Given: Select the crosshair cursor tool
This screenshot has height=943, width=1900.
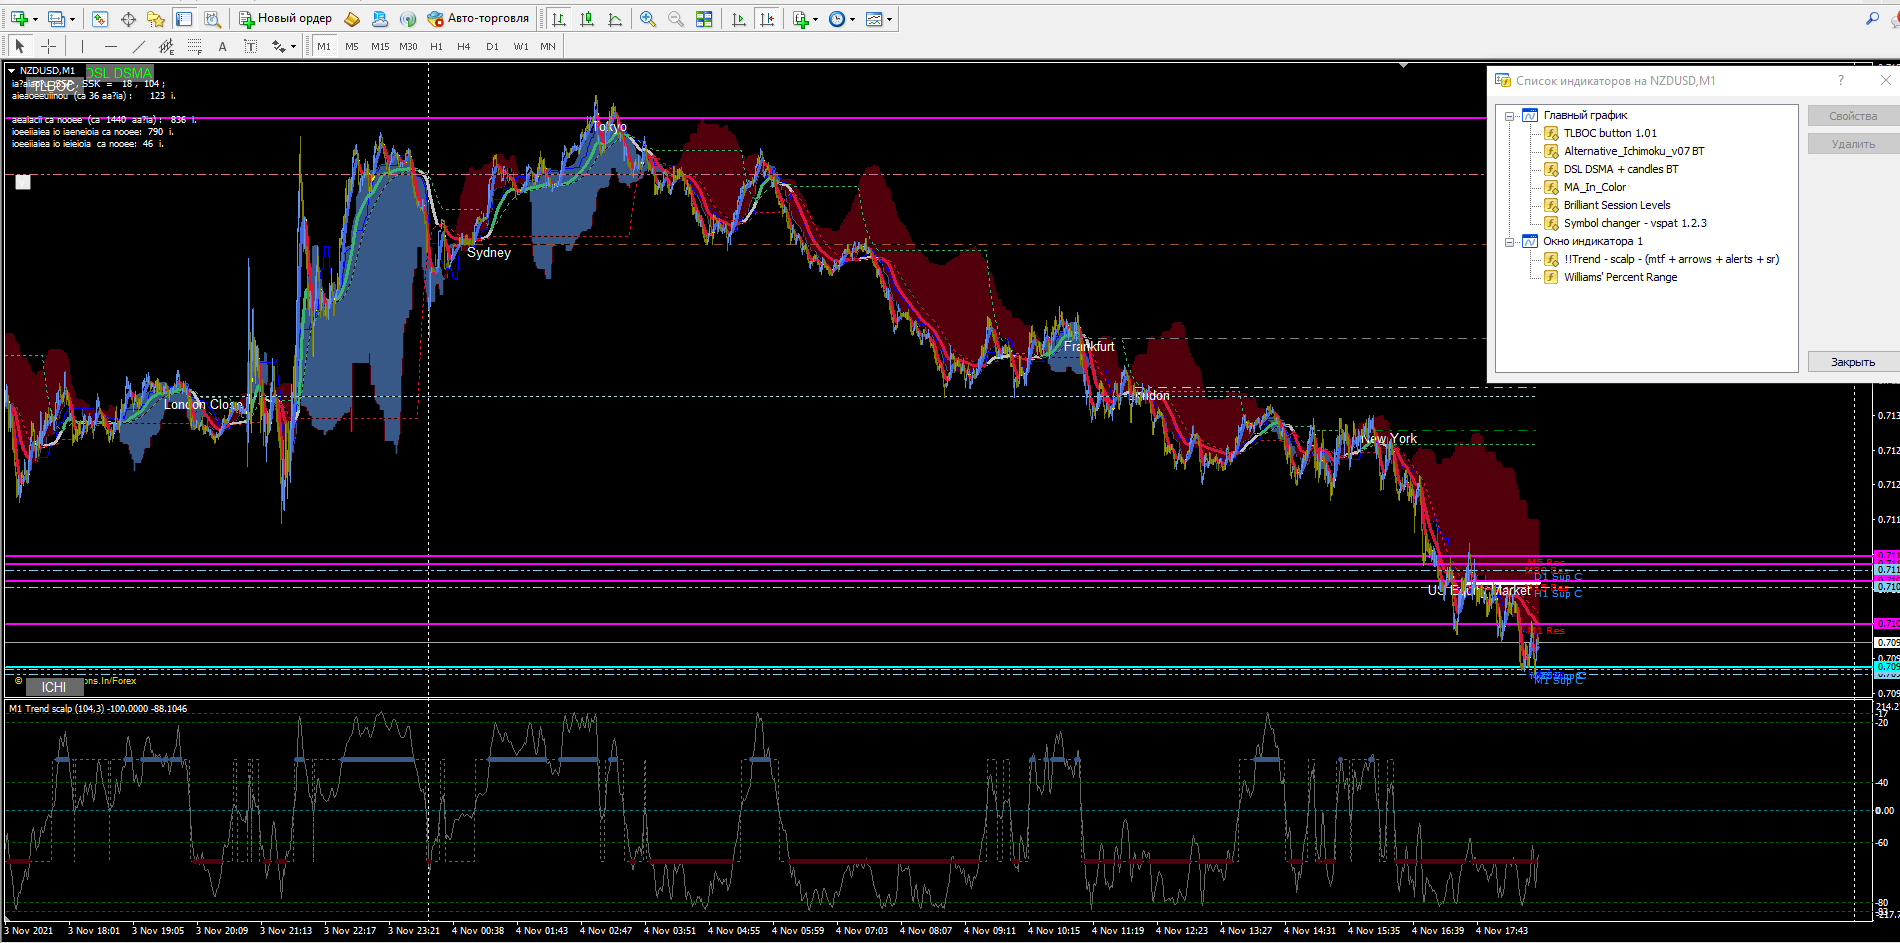Looking at the screenshot, I should point(48,46).
